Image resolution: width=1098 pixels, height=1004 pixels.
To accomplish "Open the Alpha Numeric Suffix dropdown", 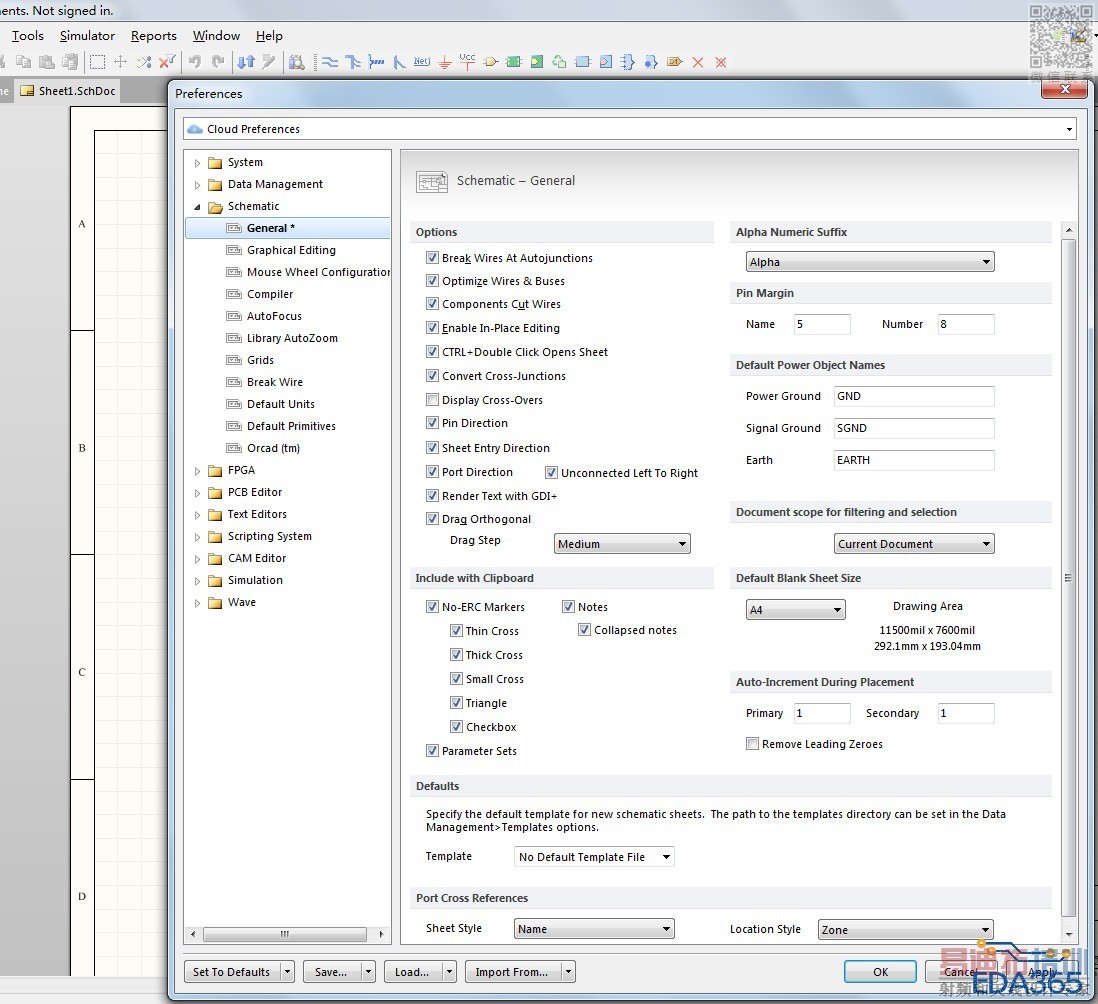I will [869, 262].
